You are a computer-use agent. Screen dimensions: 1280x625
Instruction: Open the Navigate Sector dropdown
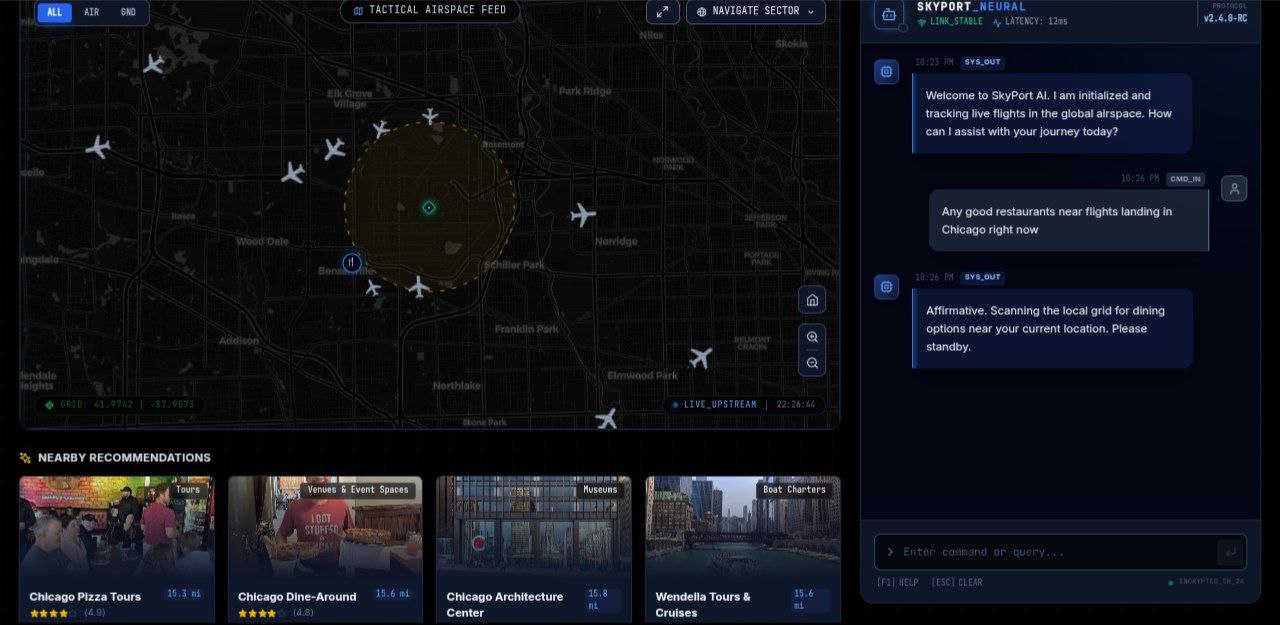pyautogui.click(x=755, y=11)
